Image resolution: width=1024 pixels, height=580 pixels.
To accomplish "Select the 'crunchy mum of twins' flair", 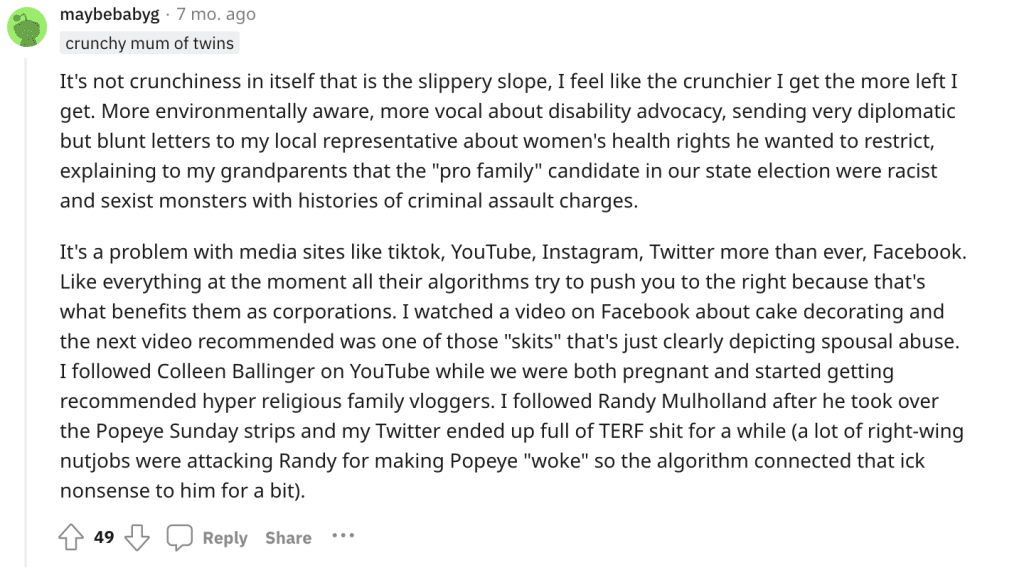I will tap(150, 43).
